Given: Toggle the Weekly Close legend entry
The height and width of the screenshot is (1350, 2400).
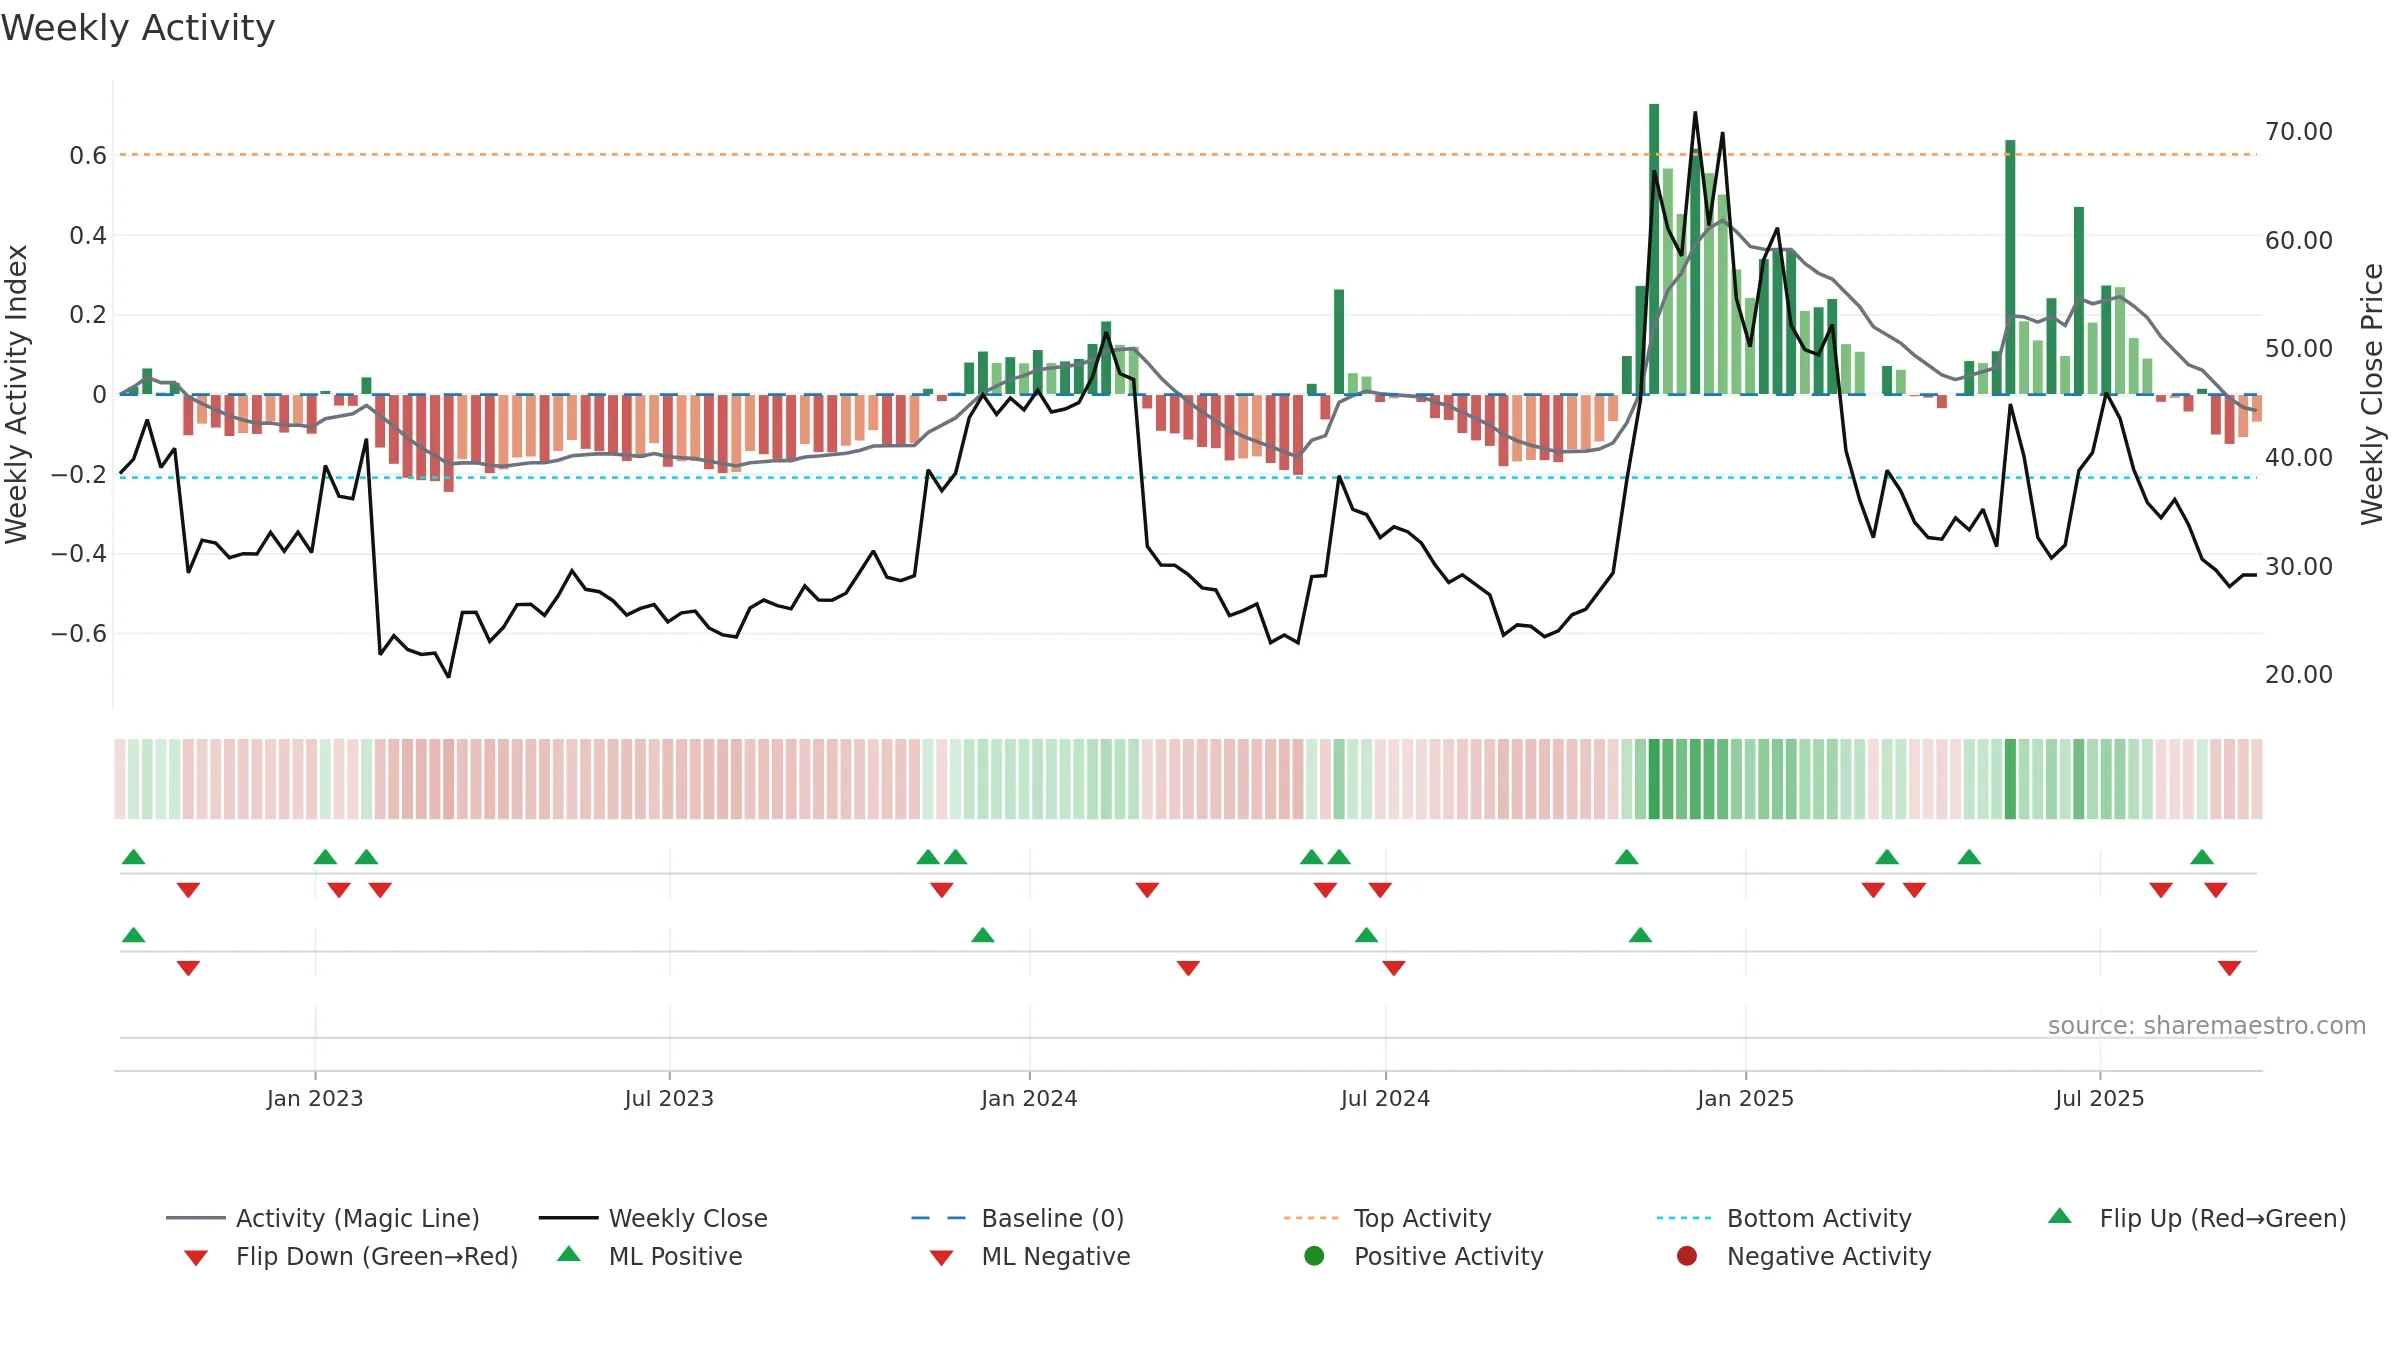Looking at the screenshot, I should pos(653,1218).
